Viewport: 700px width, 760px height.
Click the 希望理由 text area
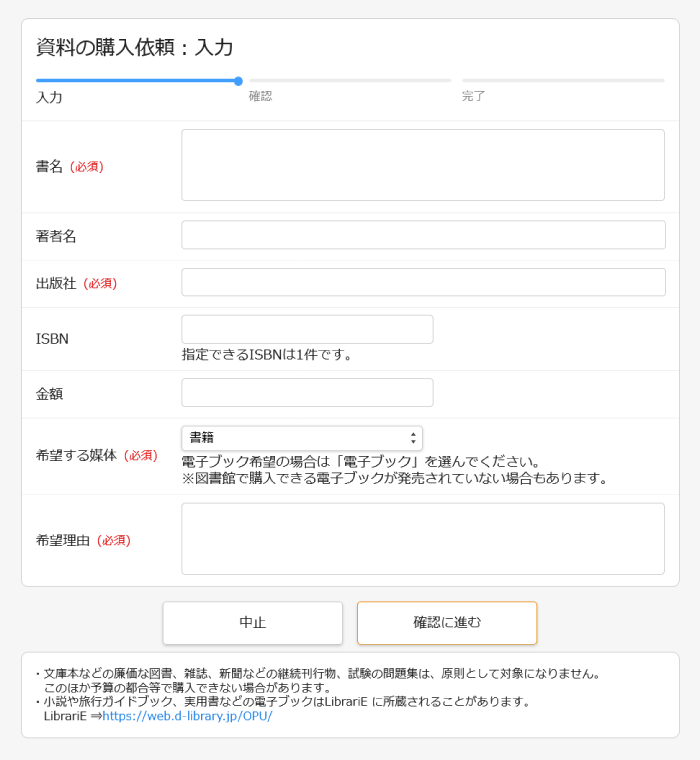click(x=422, y=539)
